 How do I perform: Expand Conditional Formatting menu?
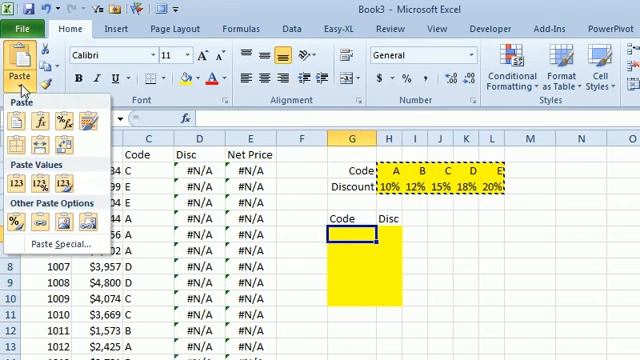coord(512,67)
